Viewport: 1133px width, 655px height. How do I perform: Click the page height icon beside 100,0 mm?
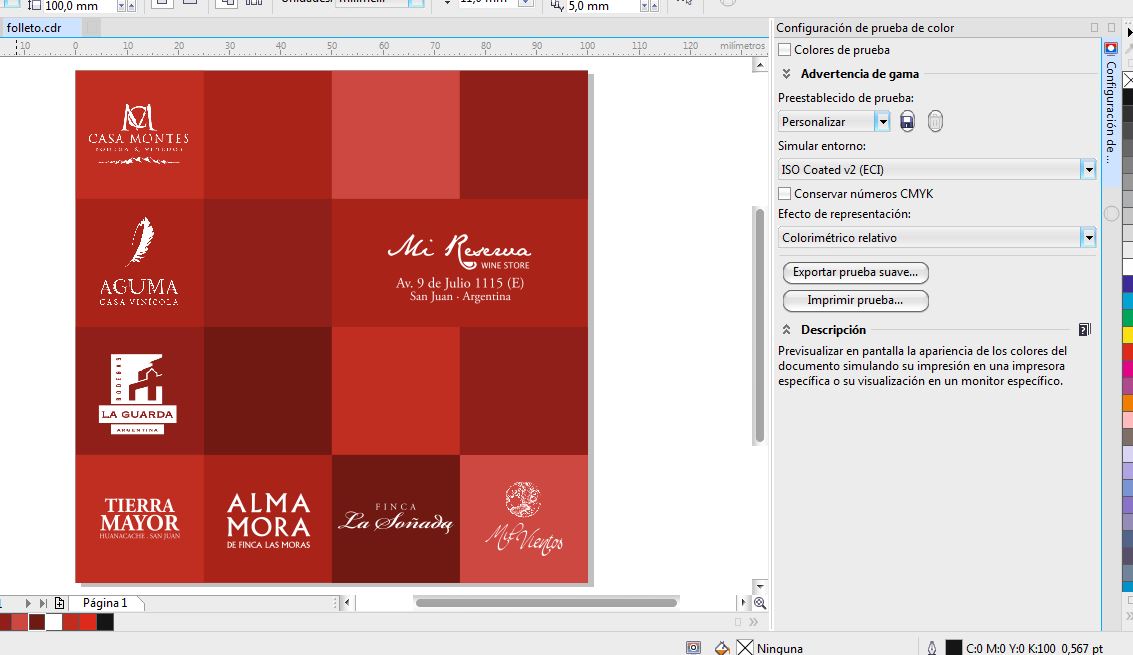point(34,6)
